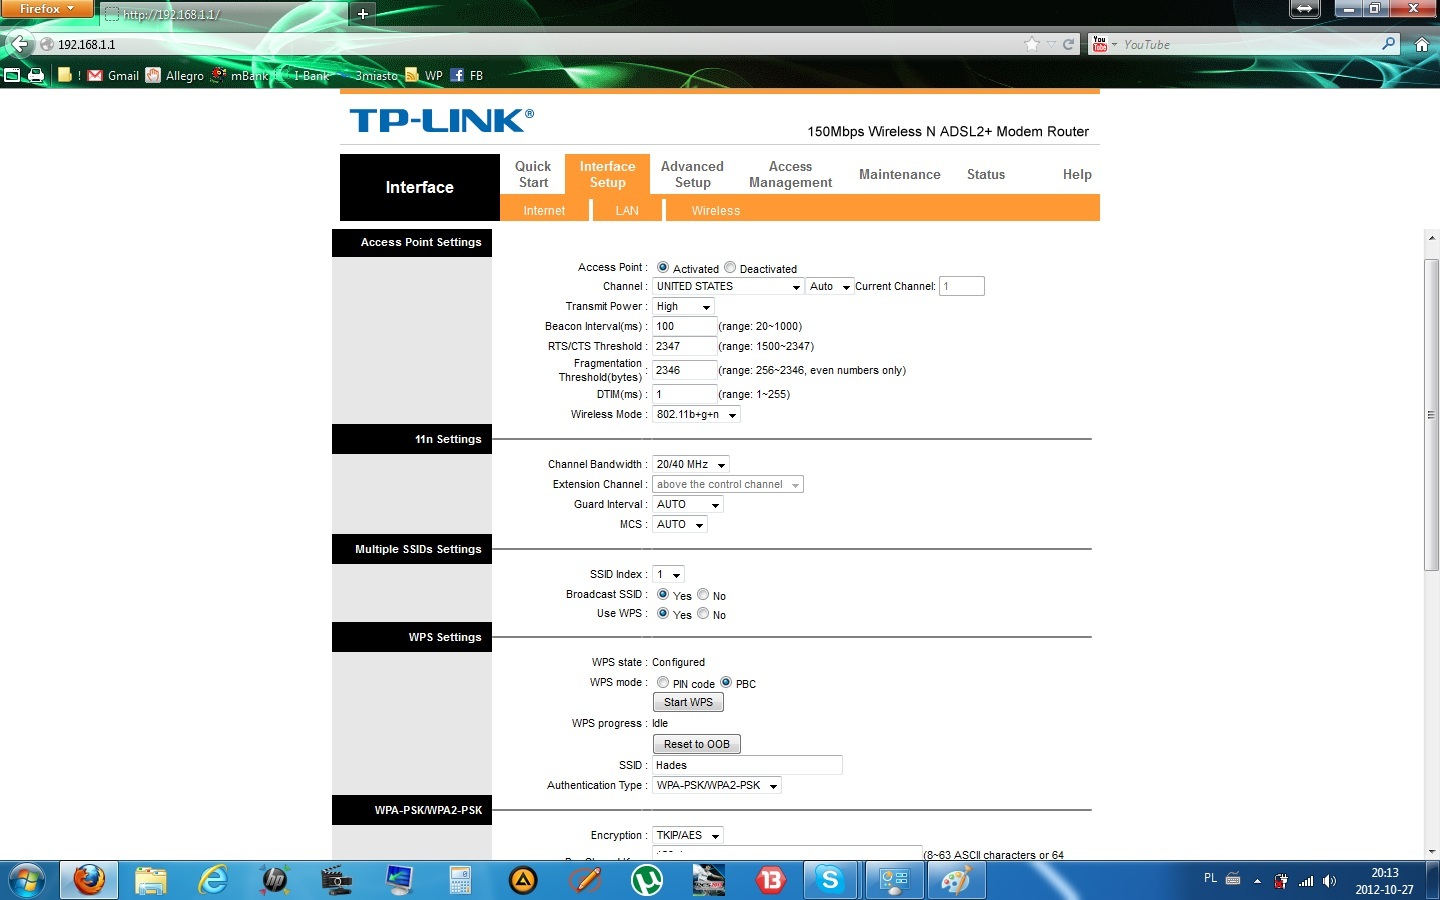Click the page's vertical scrollbar thumb
Viewport: 1440px width, 900px height.
point(1432,415)
